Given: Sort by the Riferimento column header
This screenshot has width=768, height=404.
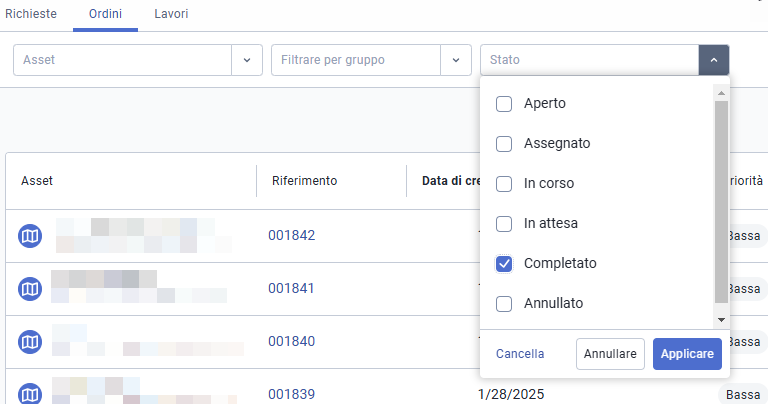Looking at the screenshot, I should [x=305, y=181].
